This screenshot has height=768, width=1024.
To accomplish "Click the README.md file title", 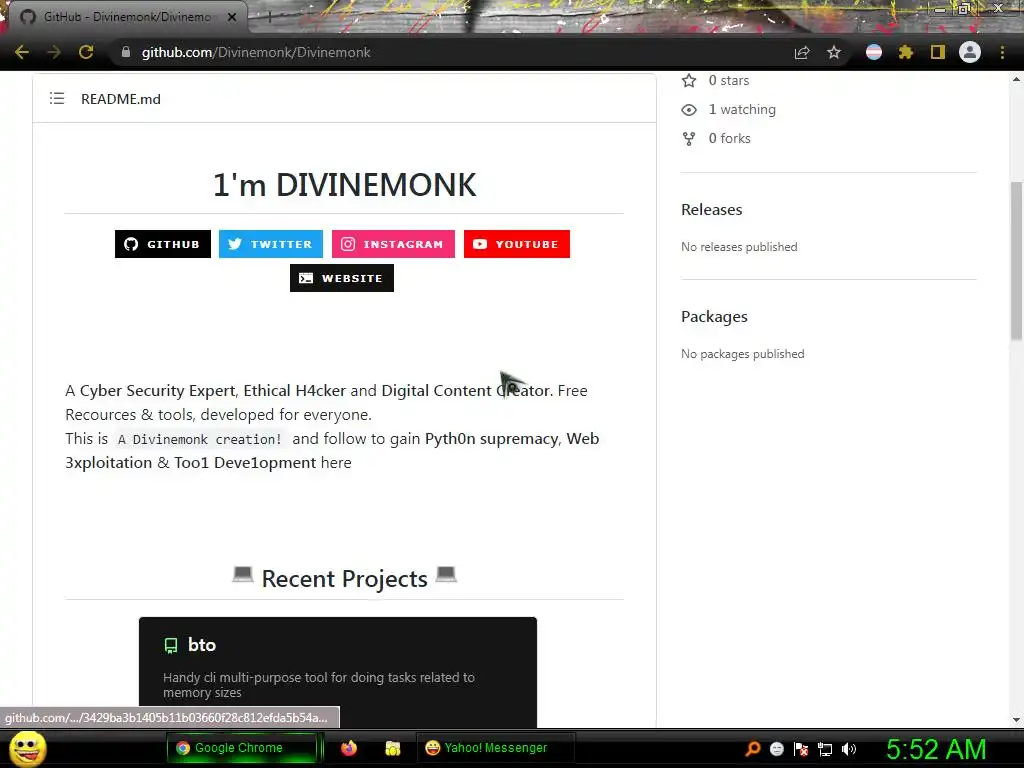I will click(x=121, y=99).
